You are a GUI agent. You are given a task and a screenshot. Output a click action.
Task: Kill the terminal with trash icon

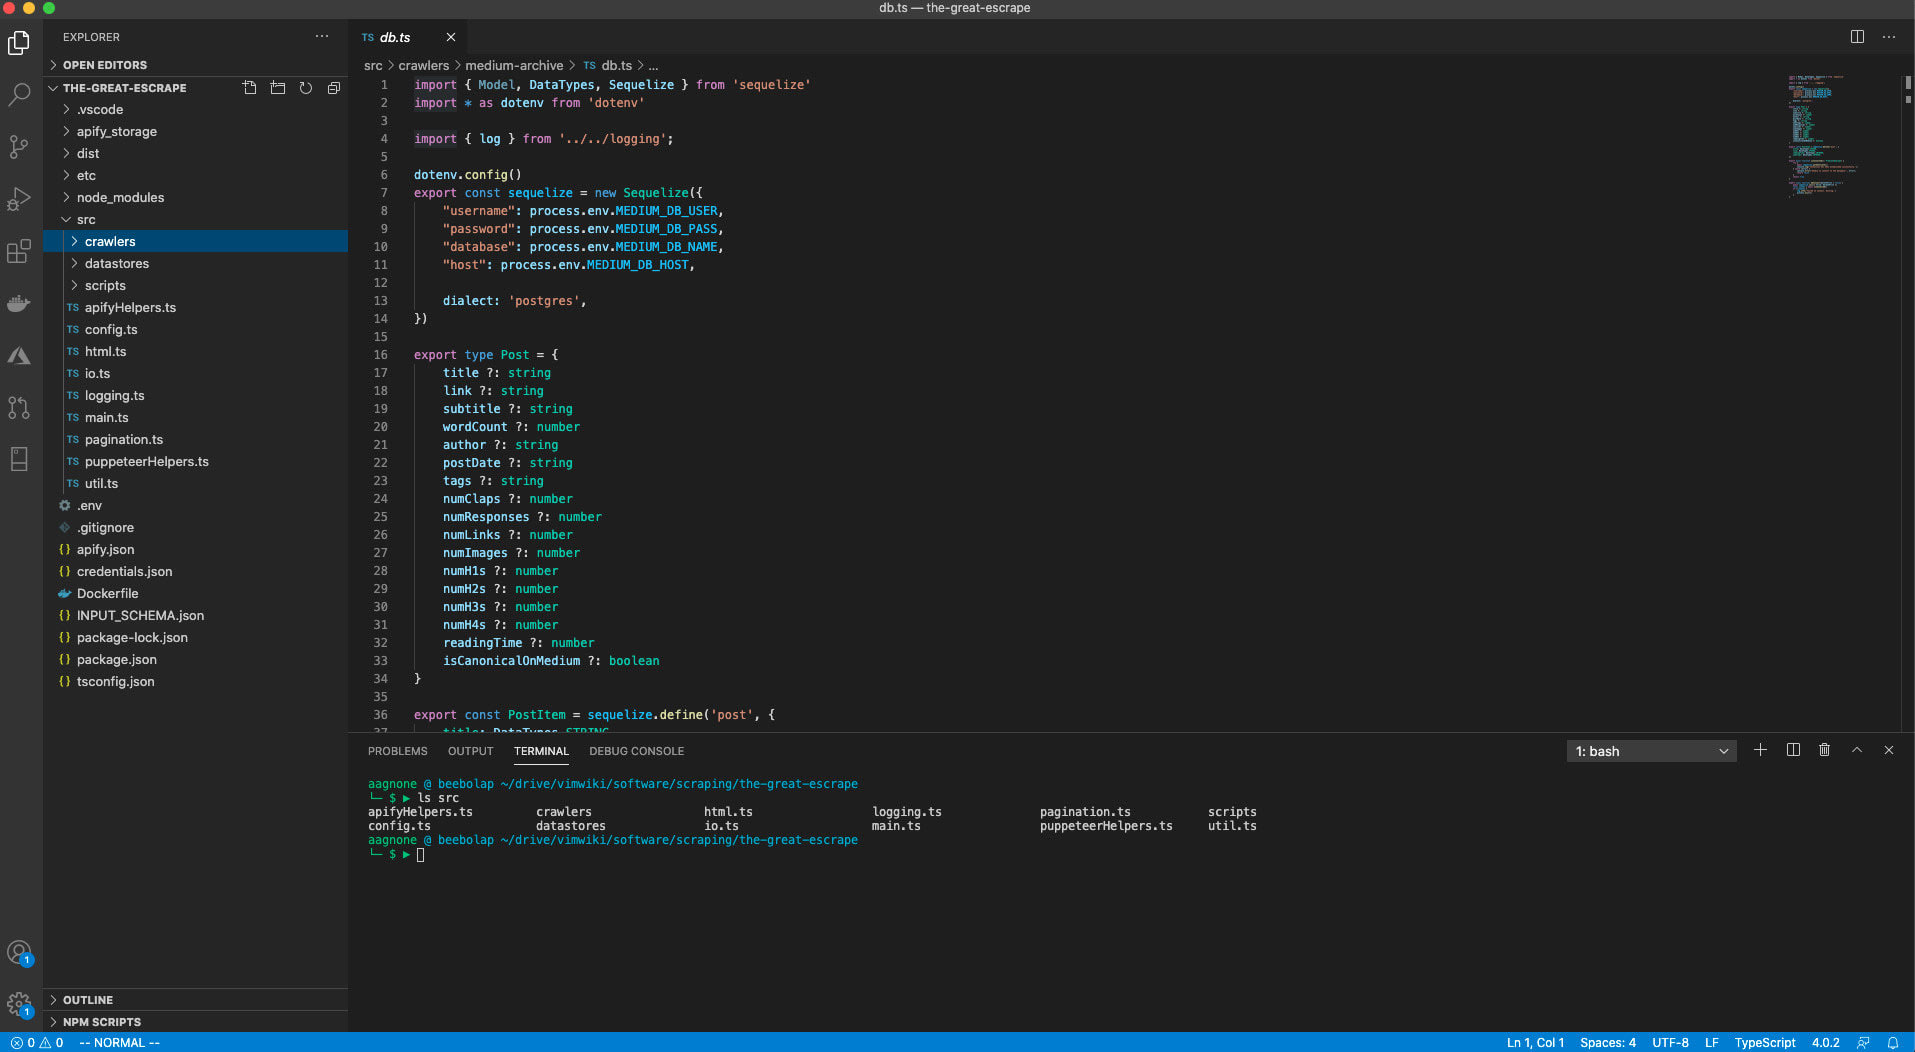click(x=1824, y=750)
